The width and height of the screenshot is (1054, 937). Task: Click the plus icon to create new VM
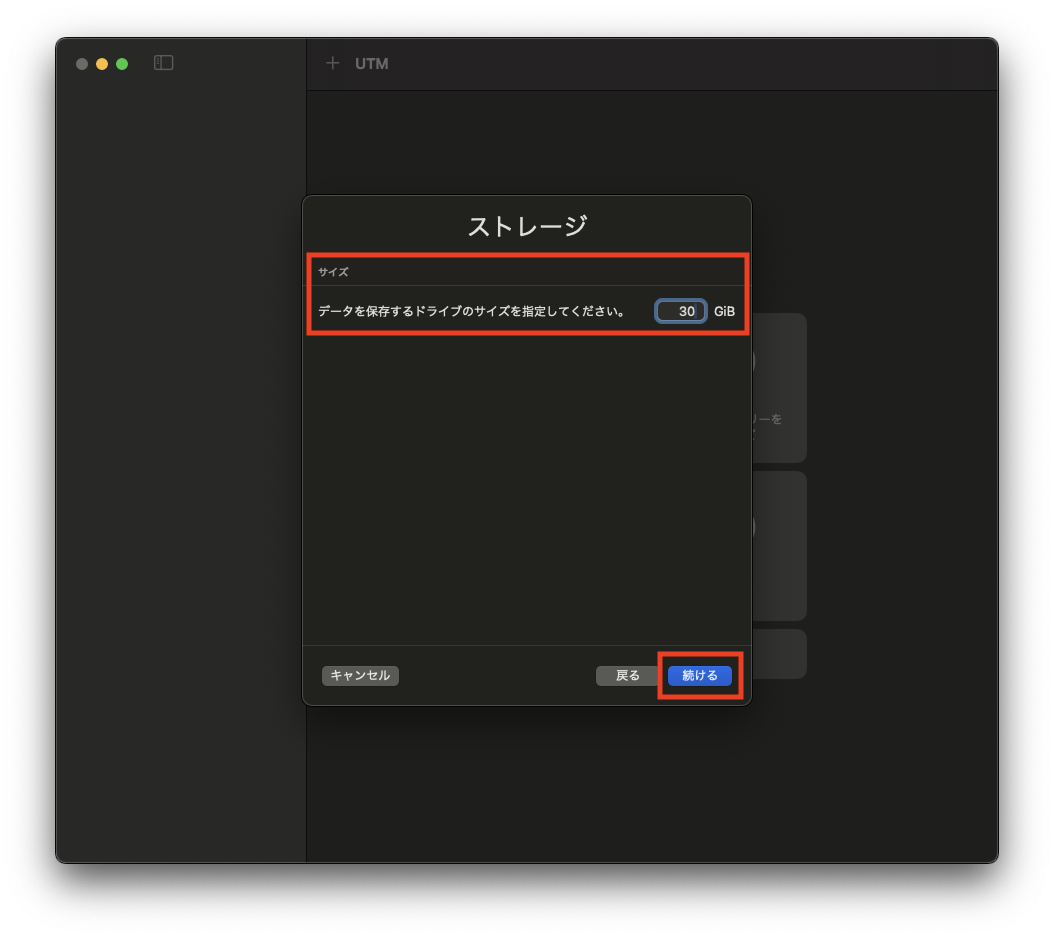332,63
